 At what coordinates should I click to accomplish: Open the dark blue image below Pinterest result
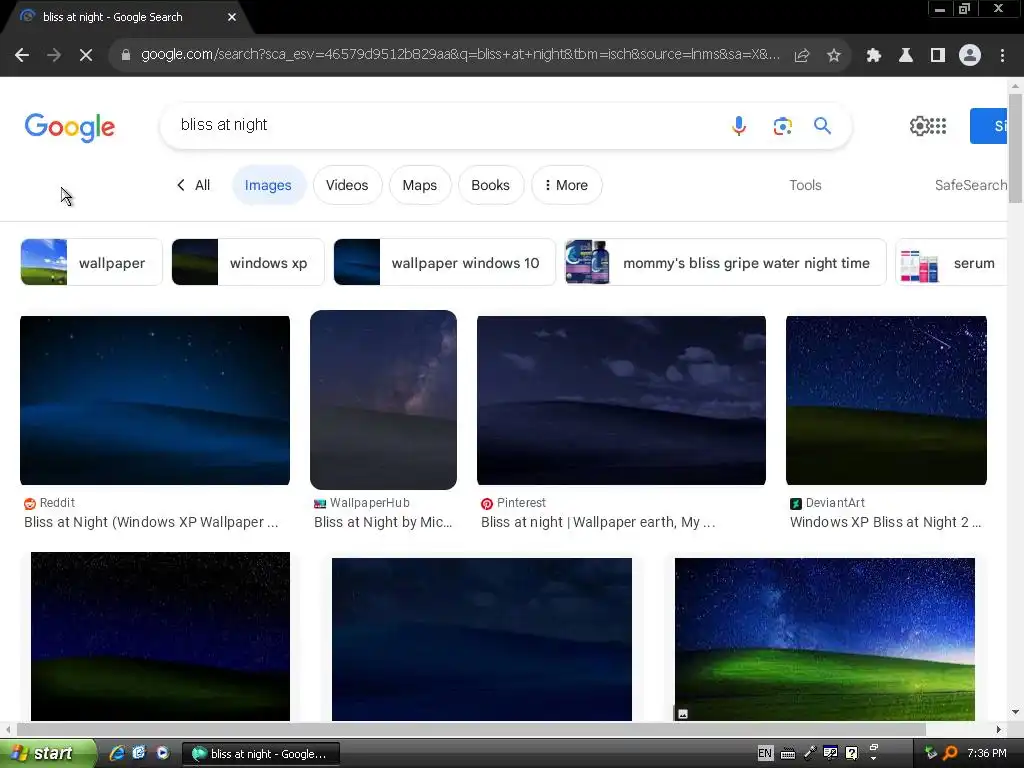(482, 639)
